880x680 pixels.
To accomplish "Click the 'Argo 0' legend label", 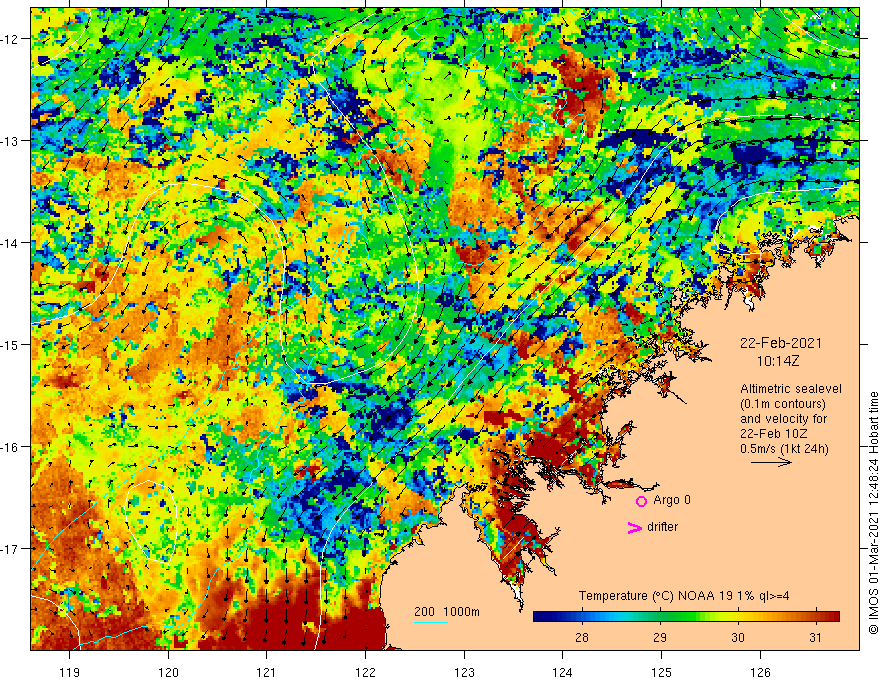I will [672, 500].
